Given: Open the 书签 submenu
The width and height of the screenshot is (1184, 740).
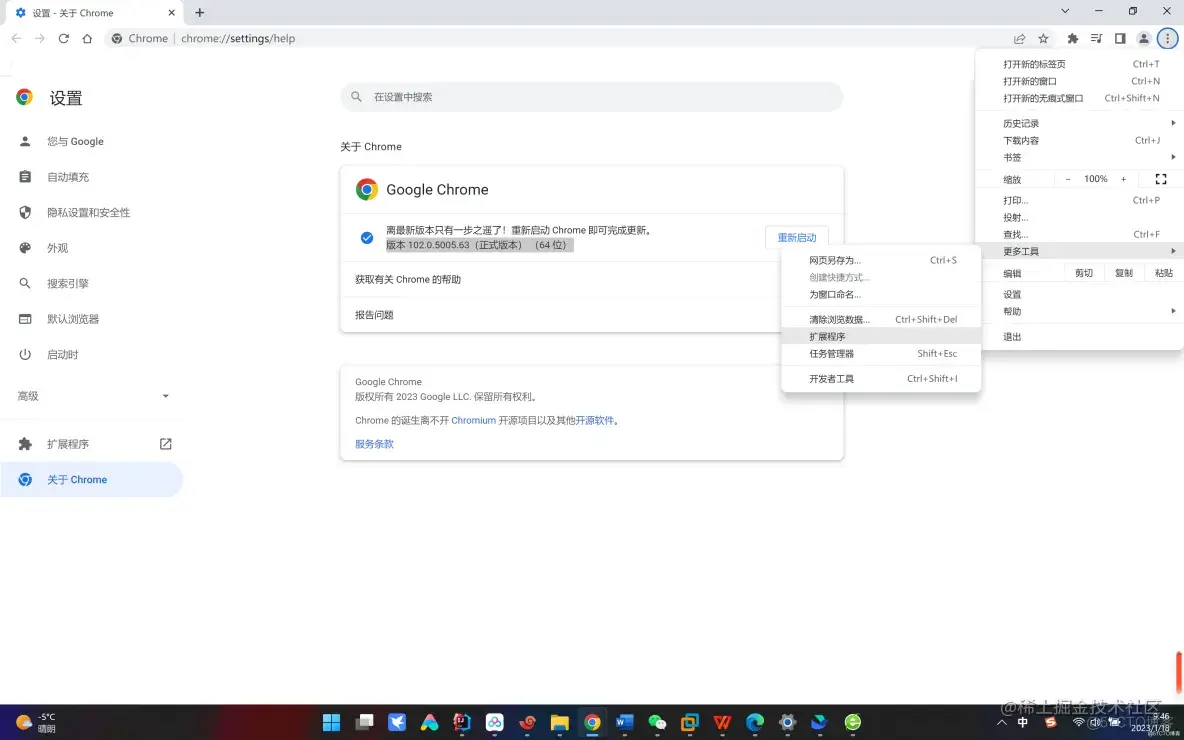Looking at the screenshot, I should [x=1012, y=157].
